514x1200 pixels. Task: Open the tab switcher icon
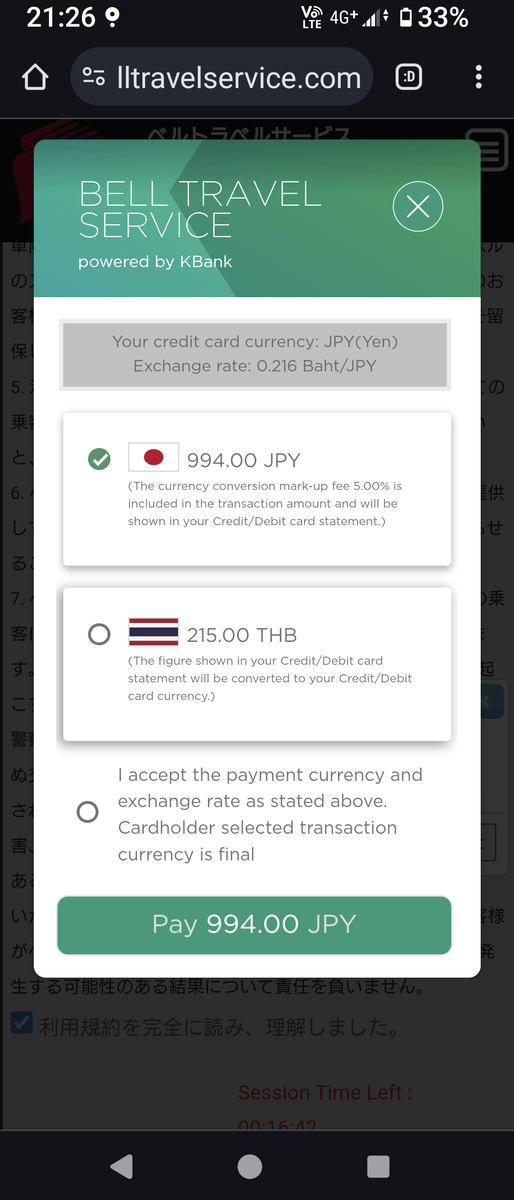point(409,78)
